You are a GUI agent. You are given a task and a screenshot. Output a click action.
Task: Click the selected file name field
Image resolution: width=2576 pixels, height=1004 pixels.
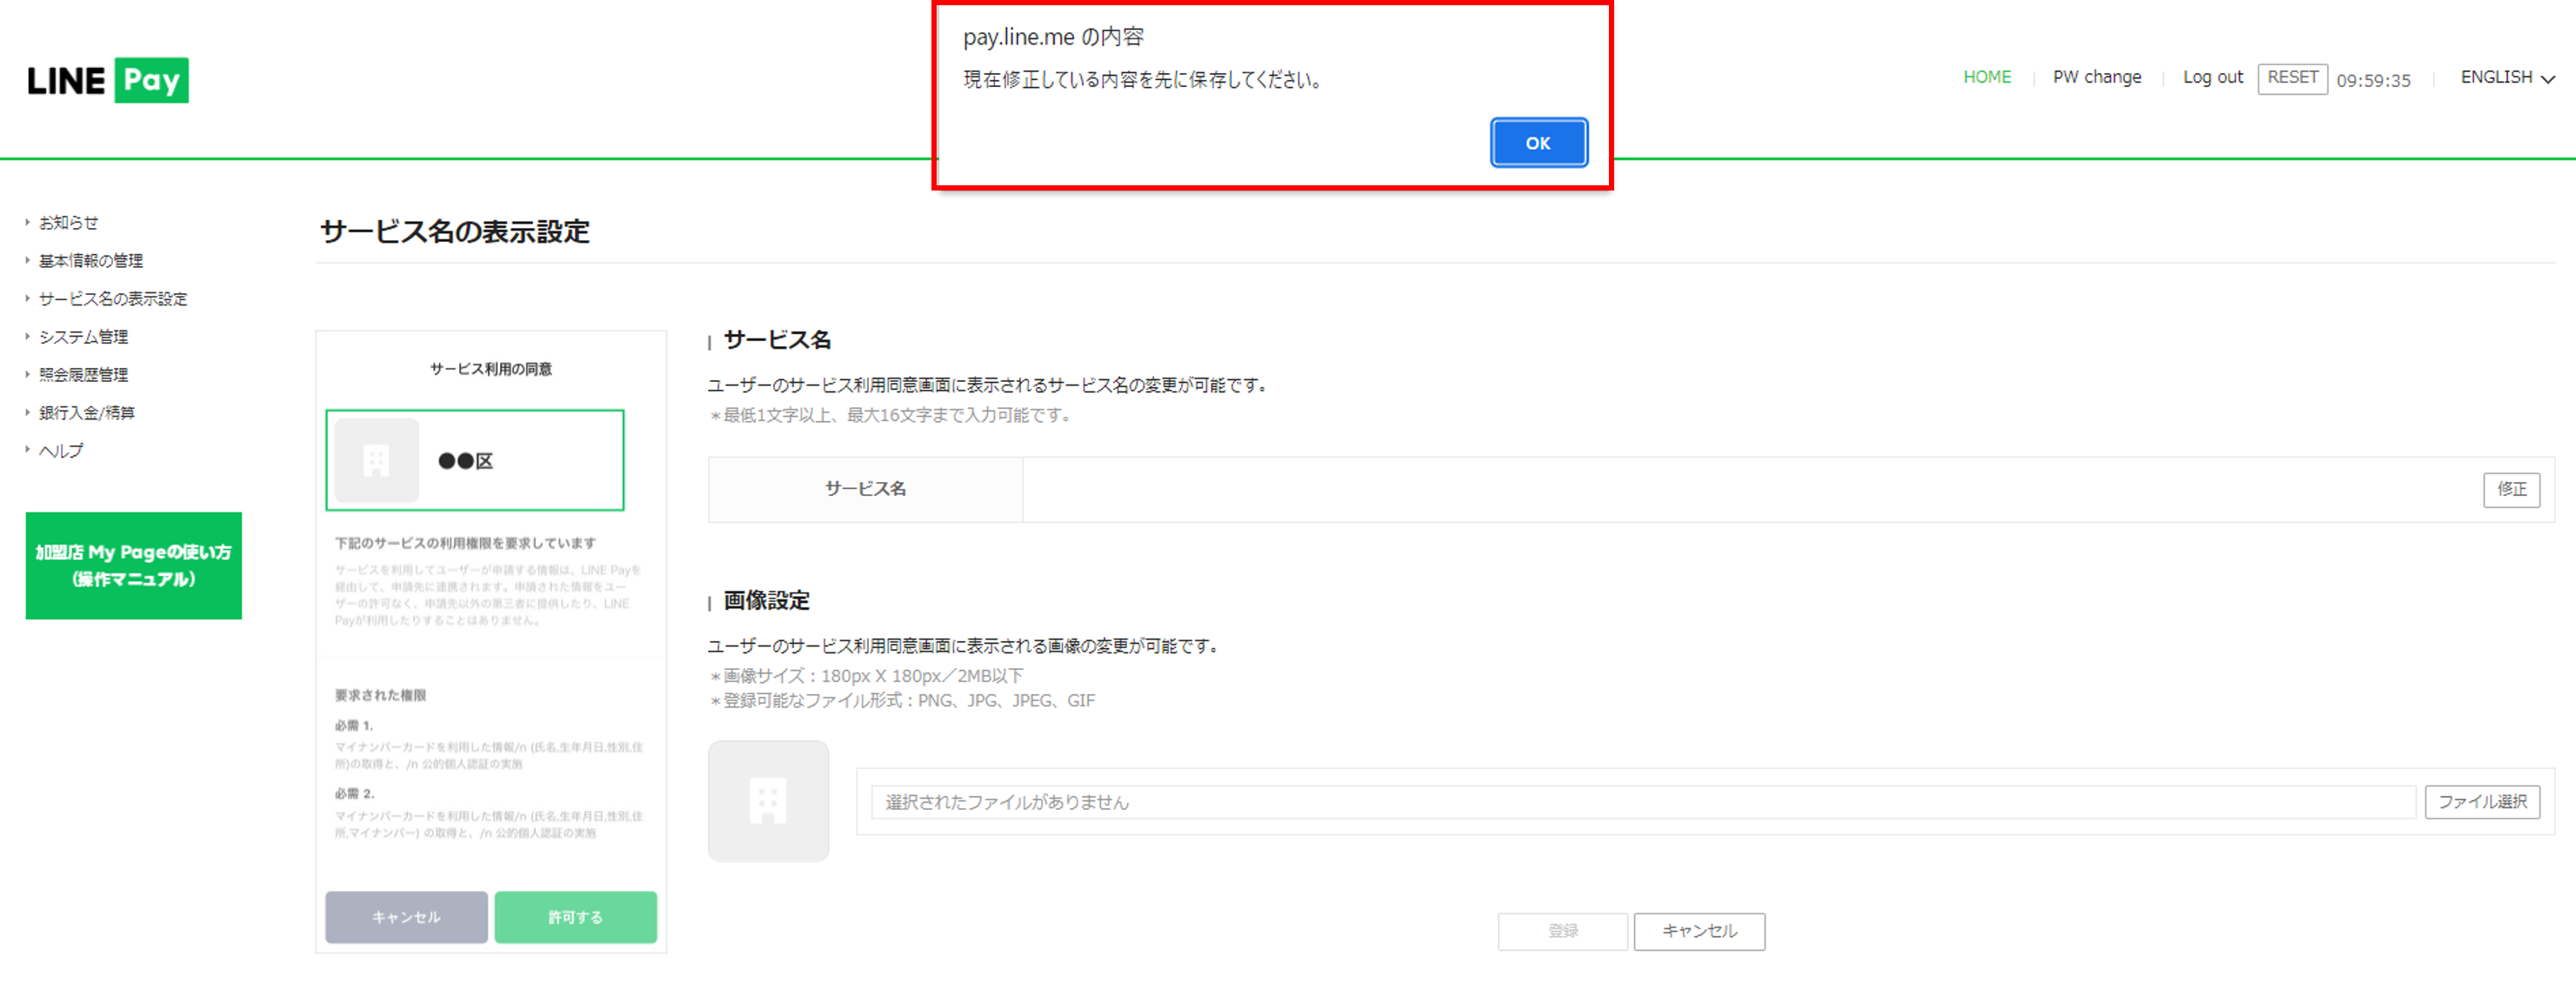(x=1640, y=801)
